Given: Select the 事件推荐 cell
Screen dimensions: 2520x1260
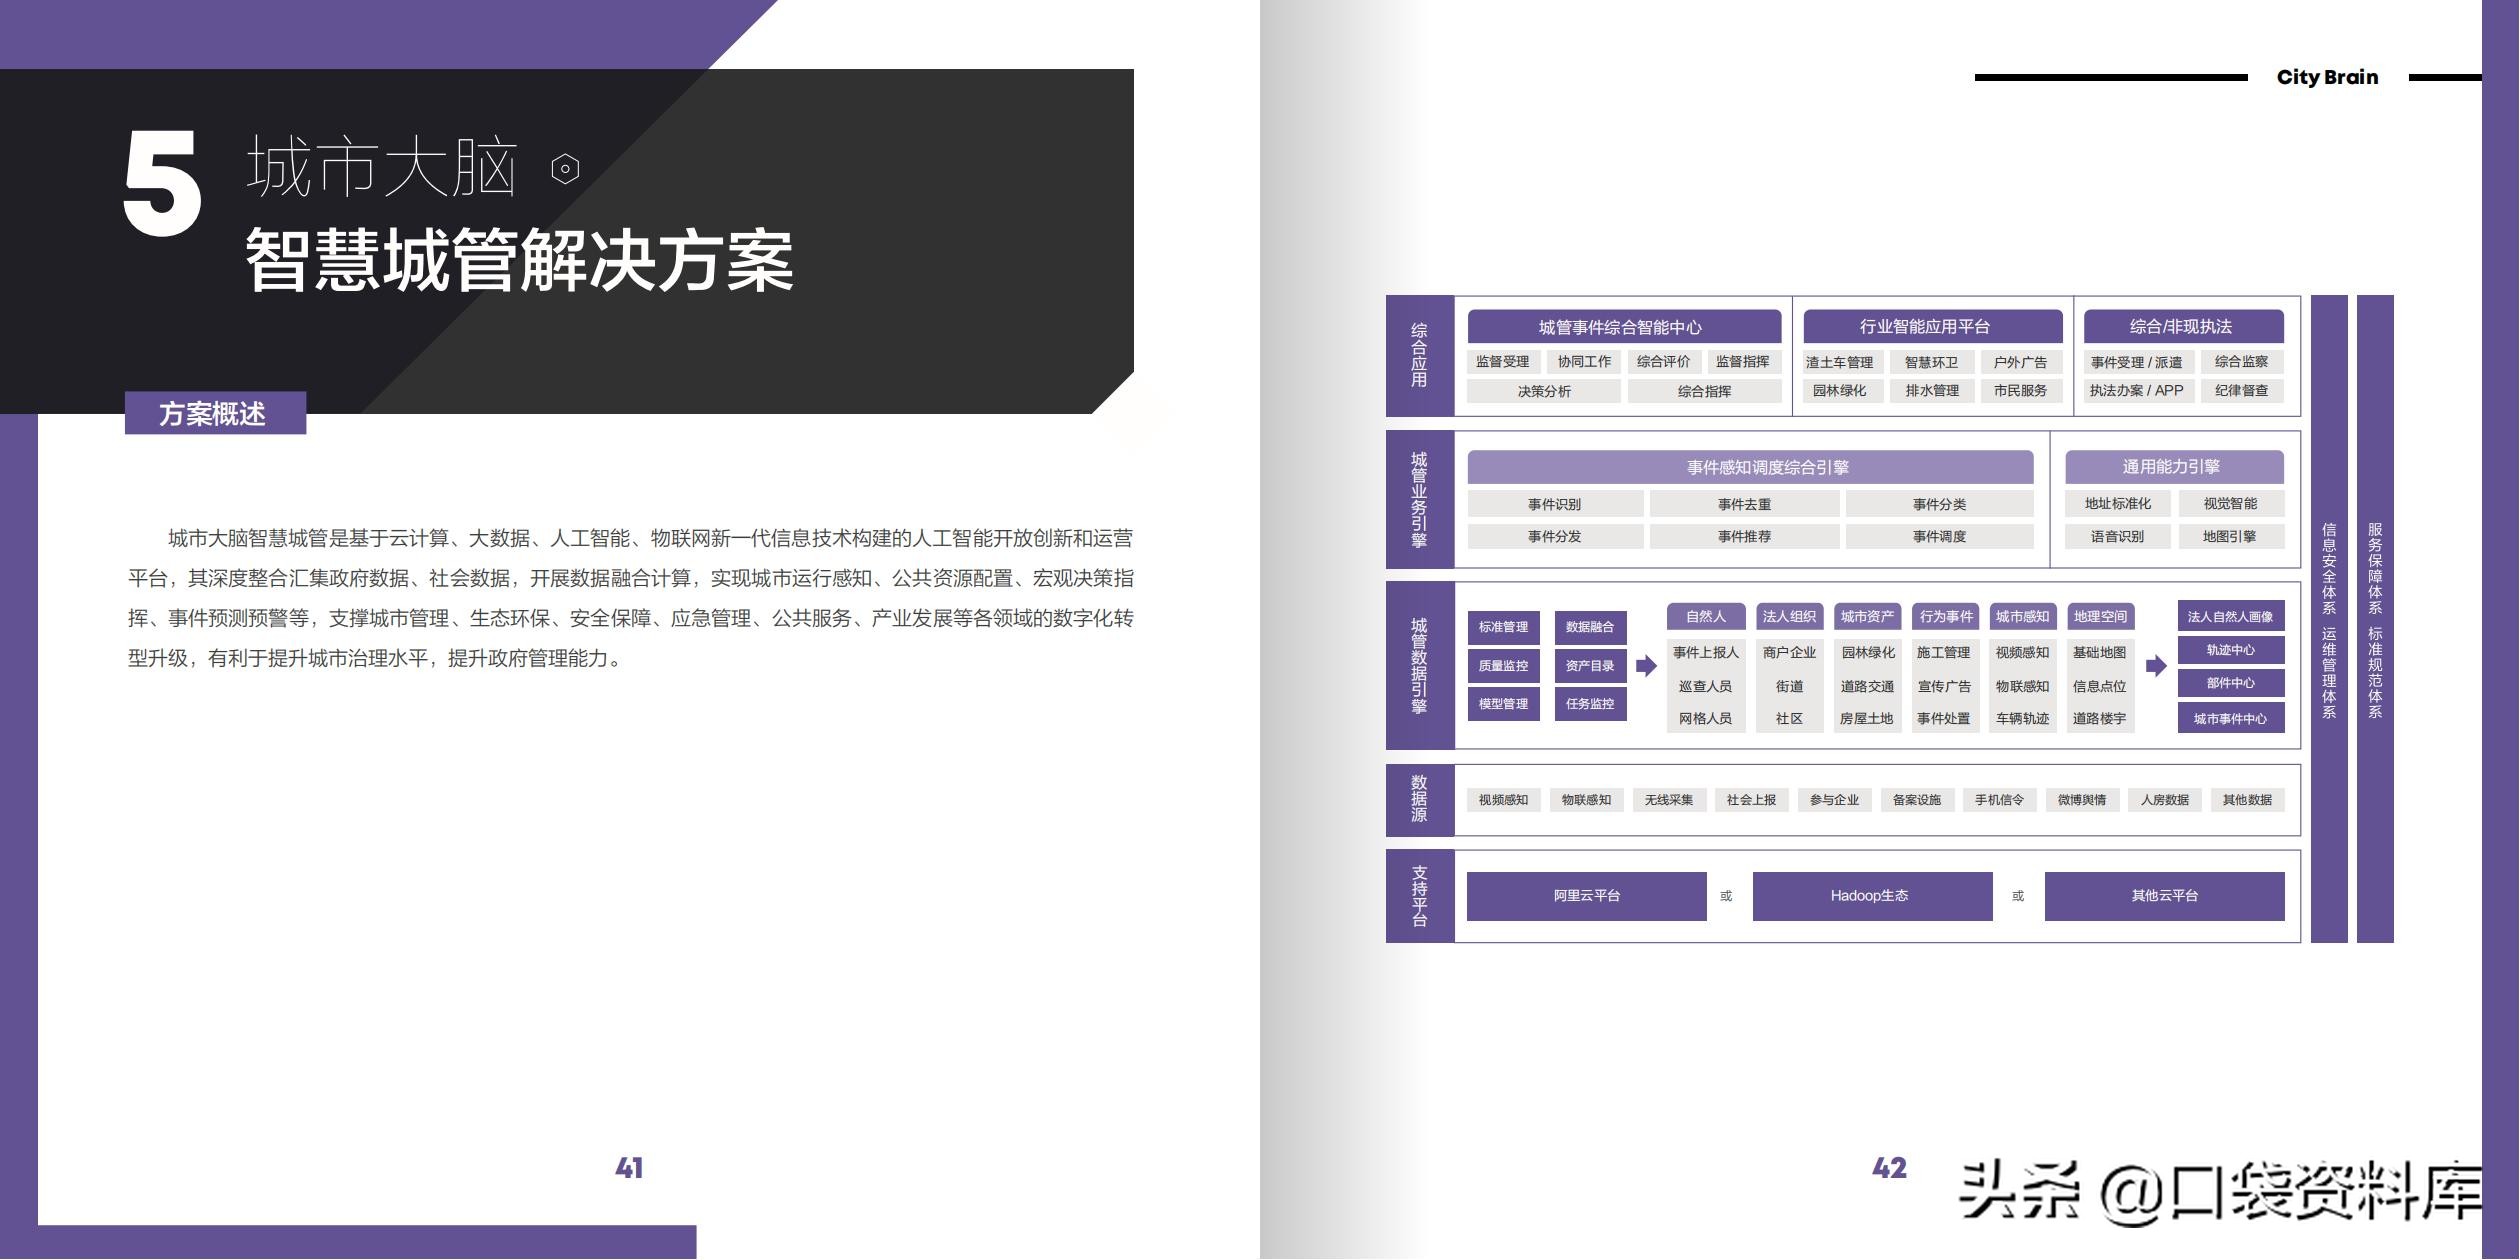Looking at the screenshot, I should pos(1745,537).
